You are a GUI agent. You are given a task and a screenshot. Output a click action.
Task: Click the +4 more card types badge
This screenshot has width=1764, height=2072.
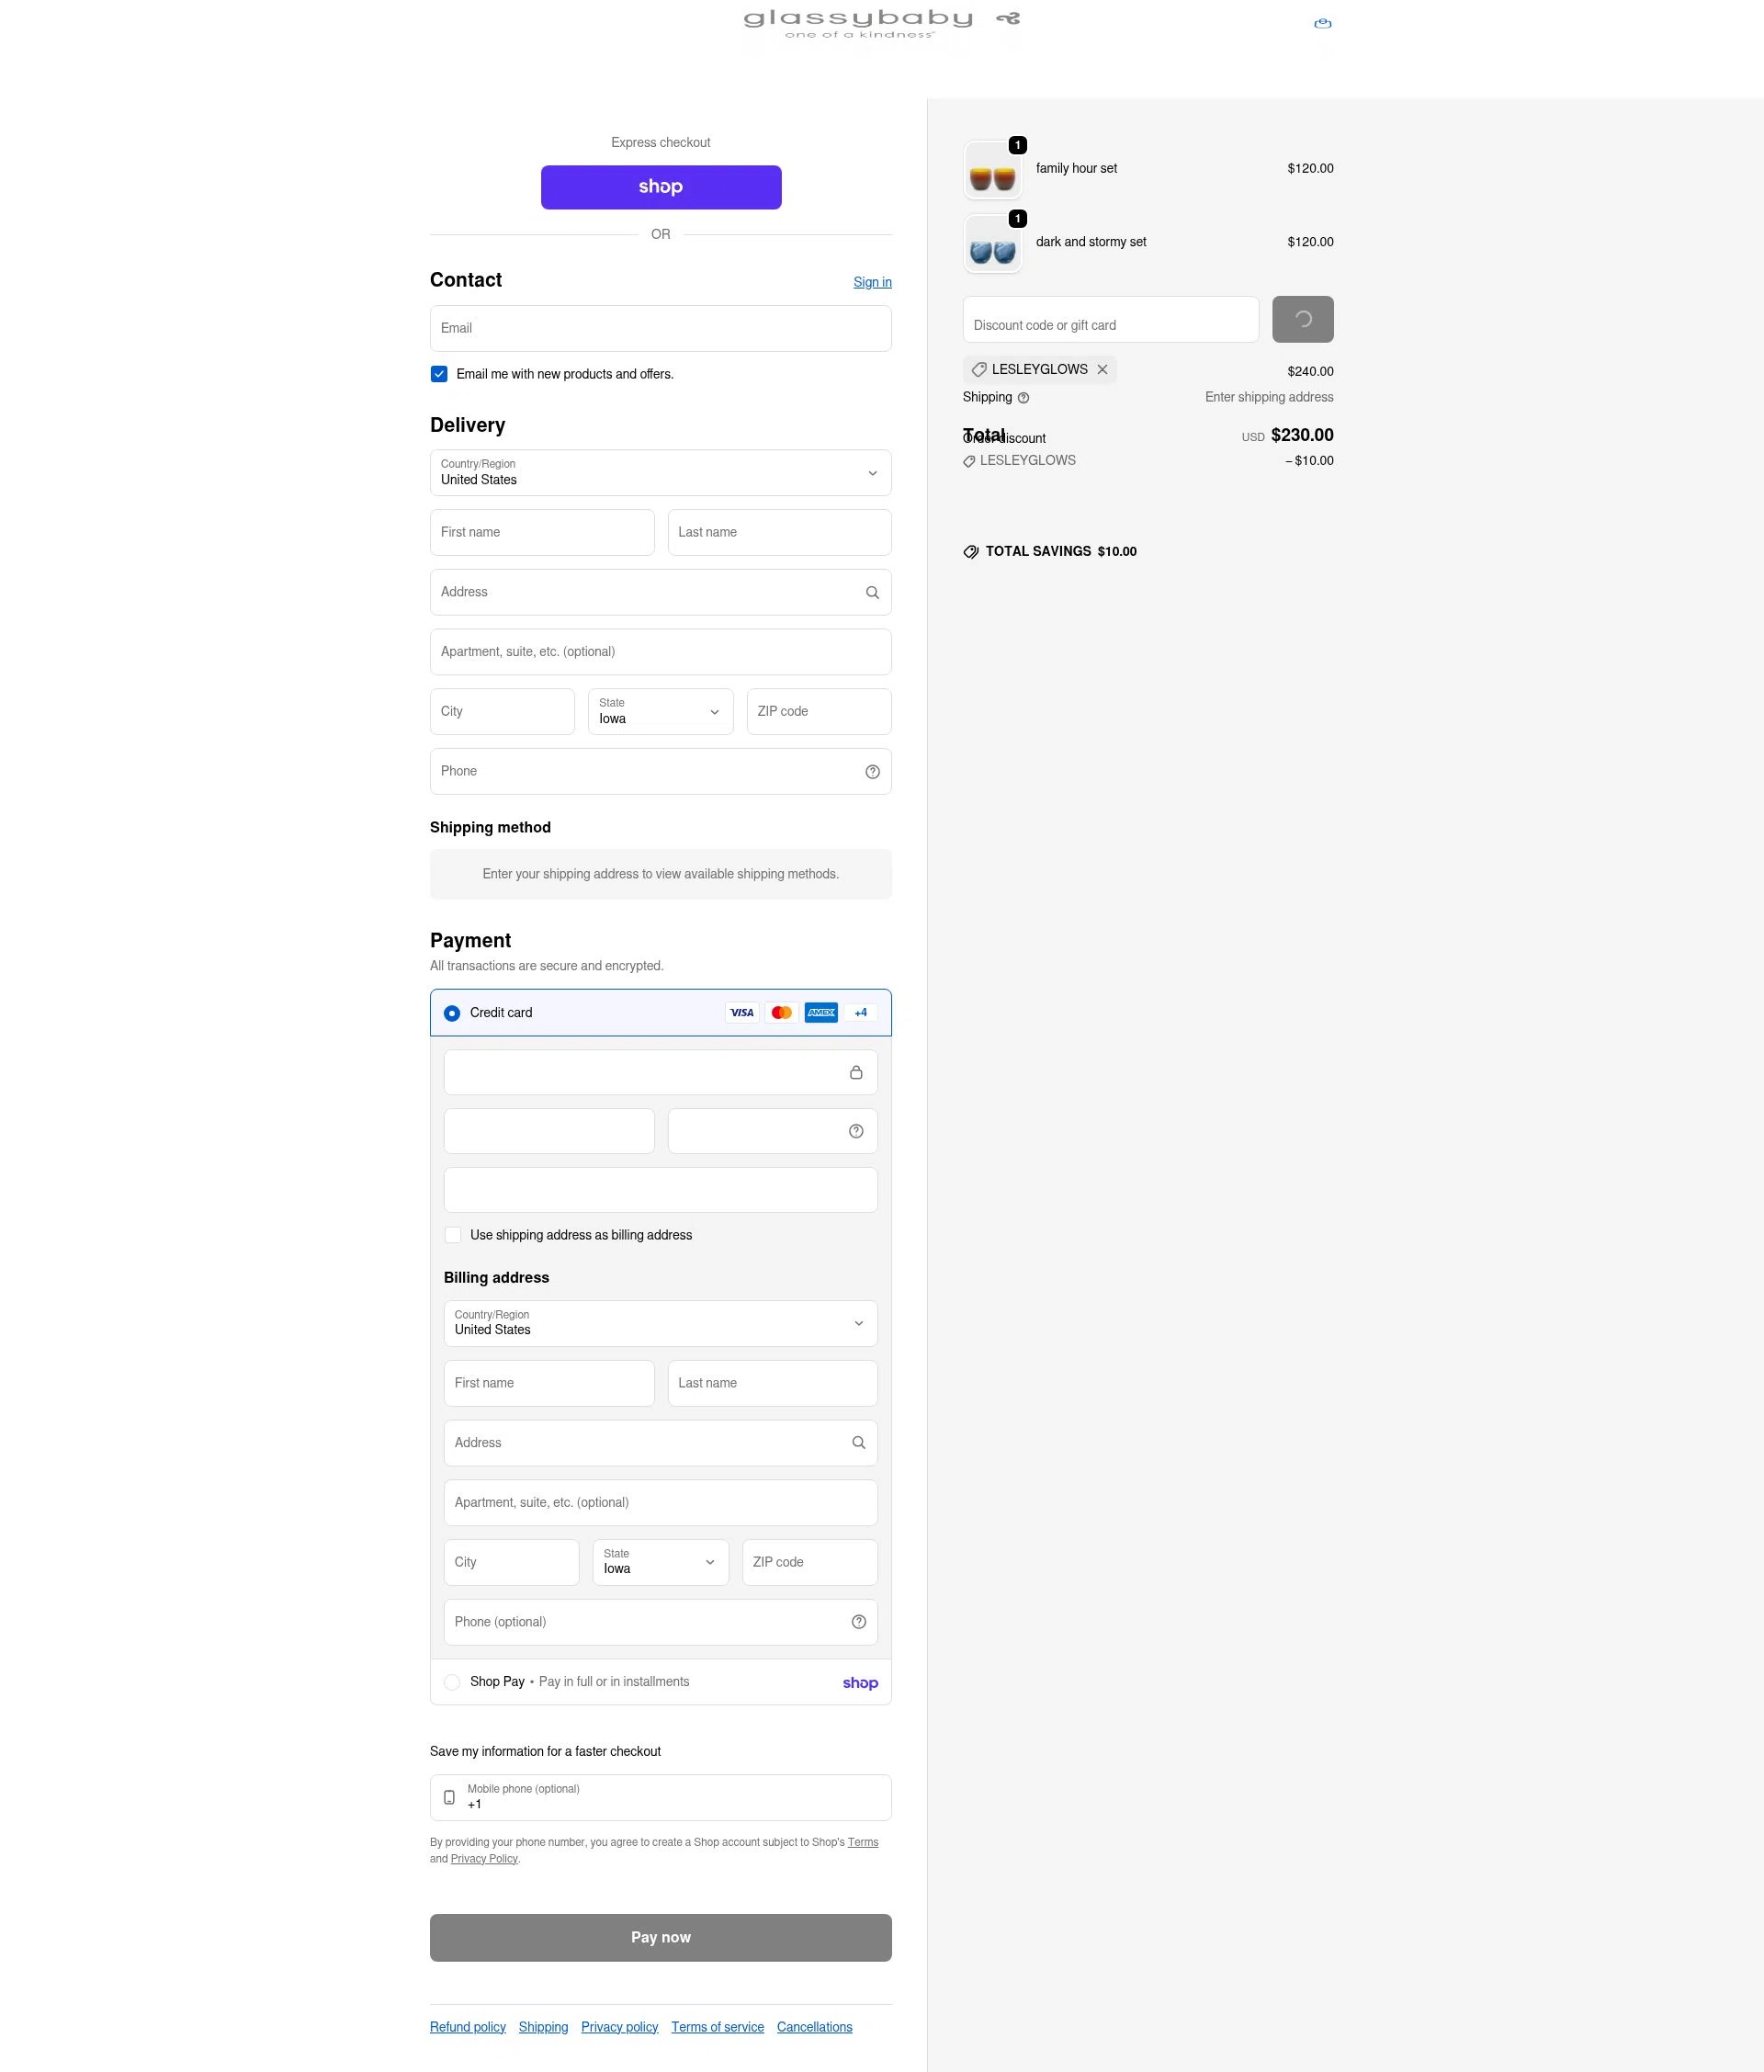pyautogui.click(x=860, y=1013)
